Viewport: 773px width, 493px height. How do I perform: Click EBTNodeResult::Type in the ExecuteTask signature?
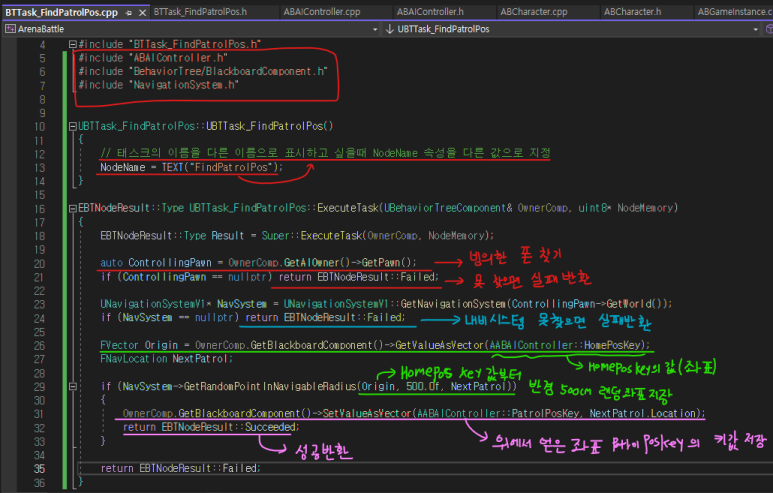(x=131, y=208)
